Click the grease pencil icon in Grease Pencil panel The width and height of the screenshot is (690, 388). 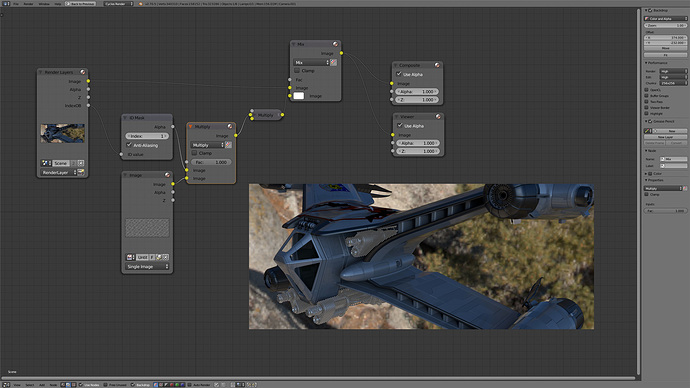pyautogui.click(x=647, y=131)
